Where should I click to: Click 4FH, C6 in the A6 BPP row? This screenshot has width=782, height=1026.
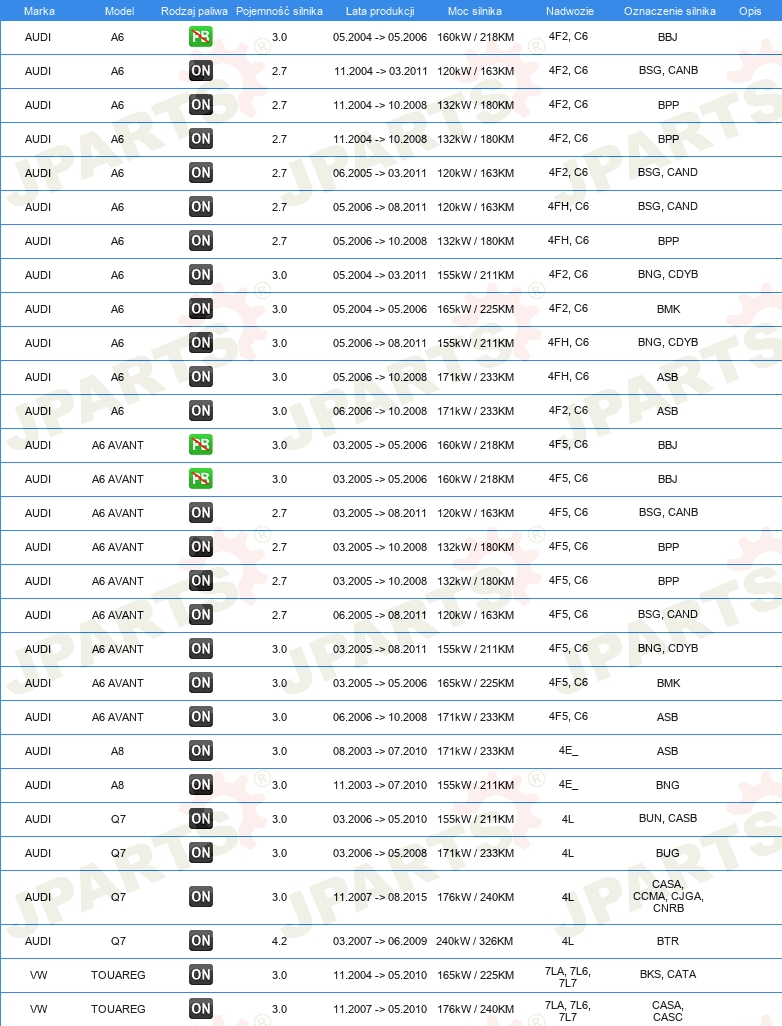tap(568, 240)
